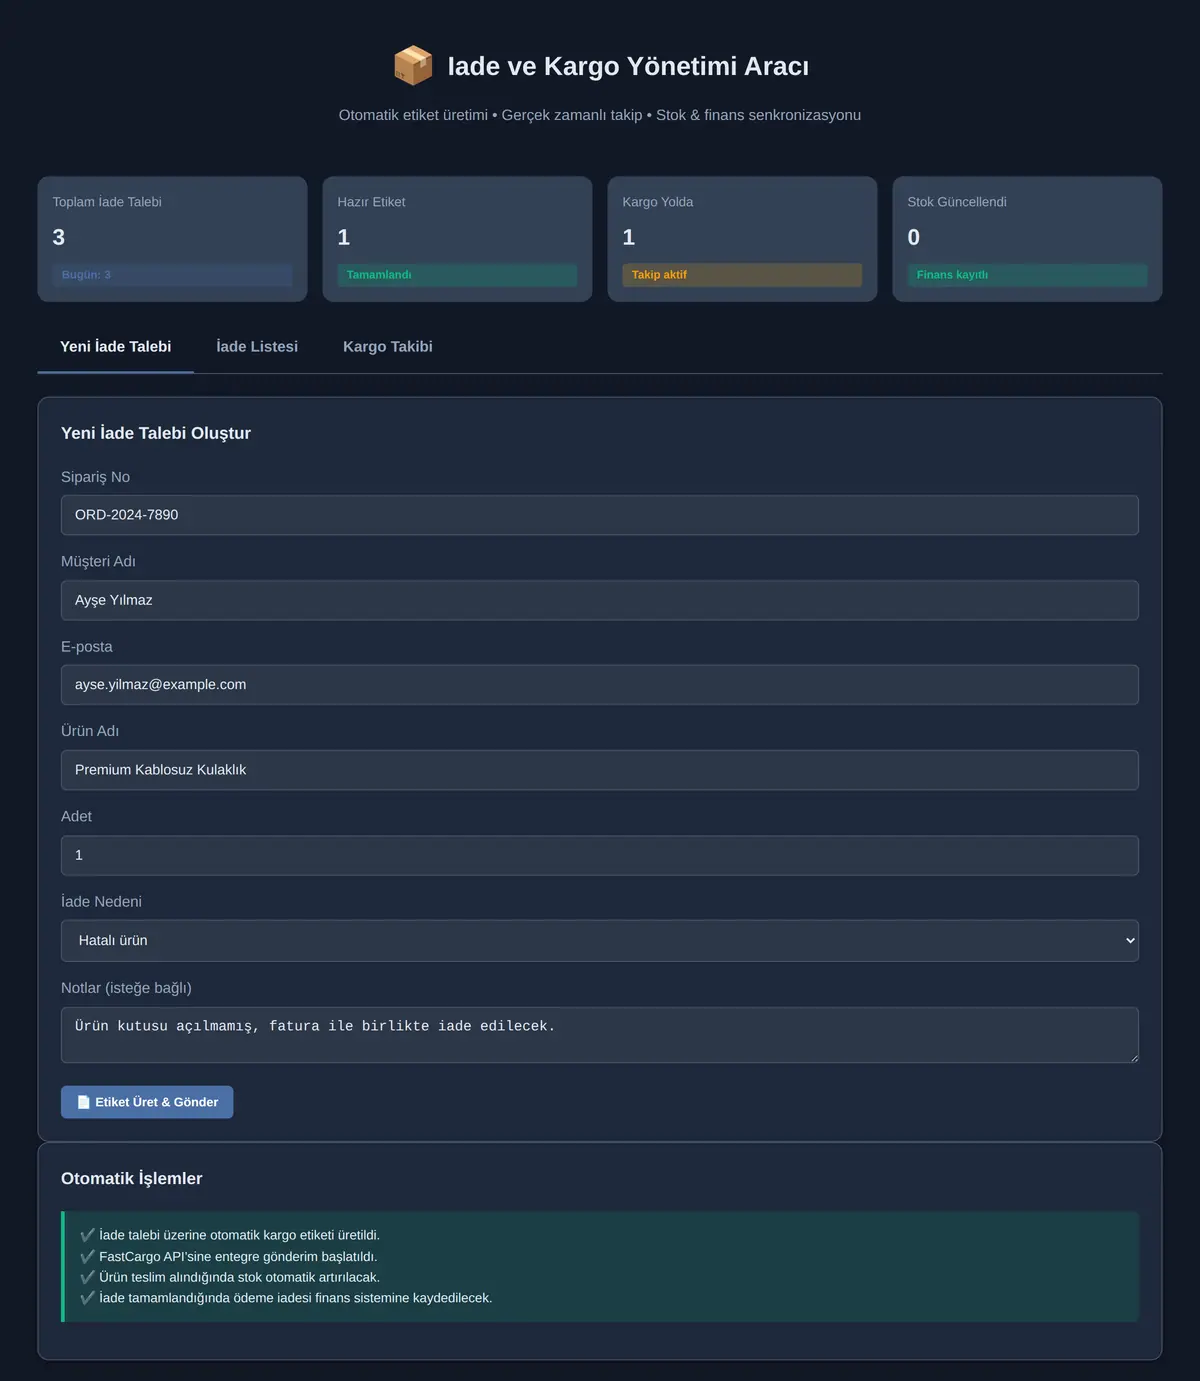Click the Adet quantity field
This screenshot has width=1200, height=1381.
[600, 855]
